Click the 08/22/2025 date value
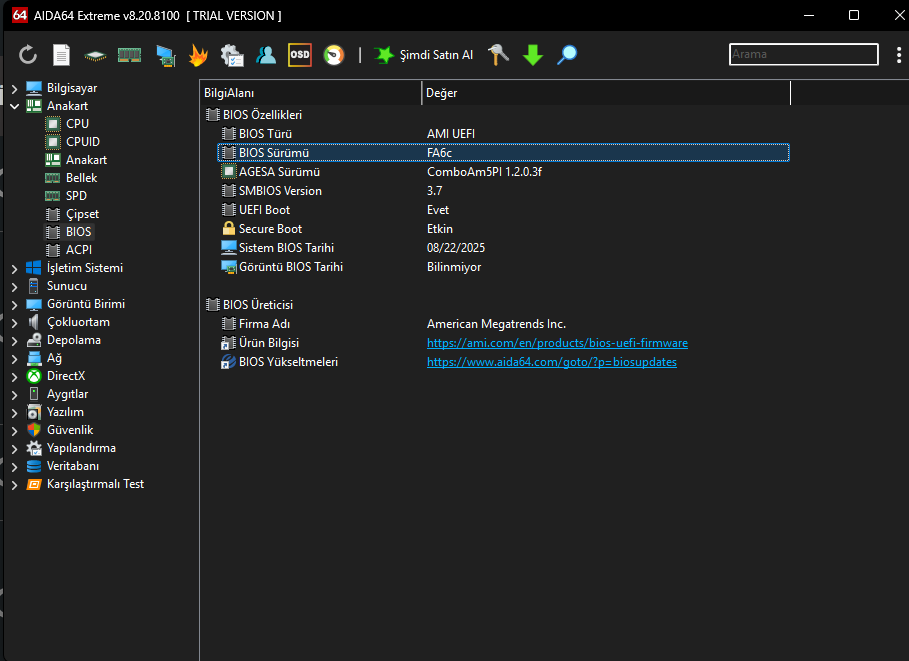Viewport: 909px width, 661px height. click(x=456, y=248)
